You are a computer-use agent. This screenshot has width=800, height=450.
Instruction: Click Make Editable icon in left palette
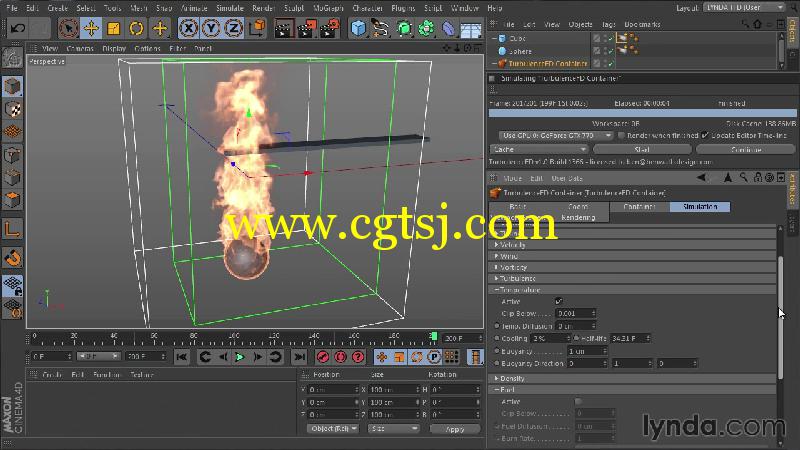(x=12, y=59)
